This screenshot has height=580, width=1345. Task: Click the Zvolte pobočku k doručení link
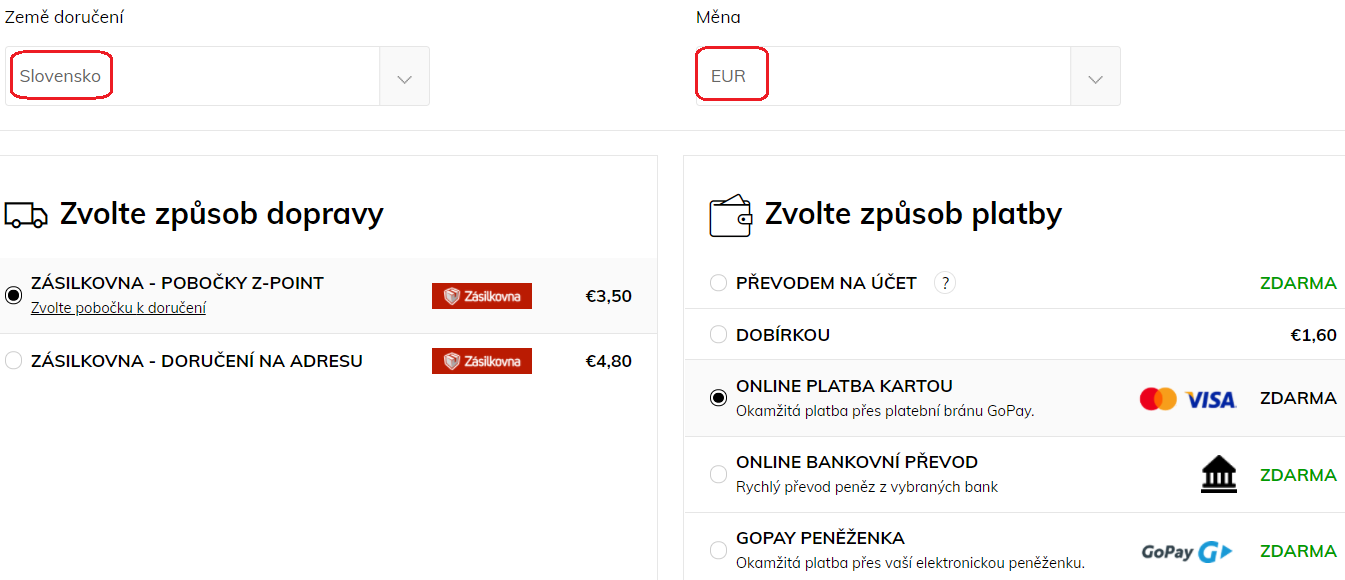[x=118, y=308]
